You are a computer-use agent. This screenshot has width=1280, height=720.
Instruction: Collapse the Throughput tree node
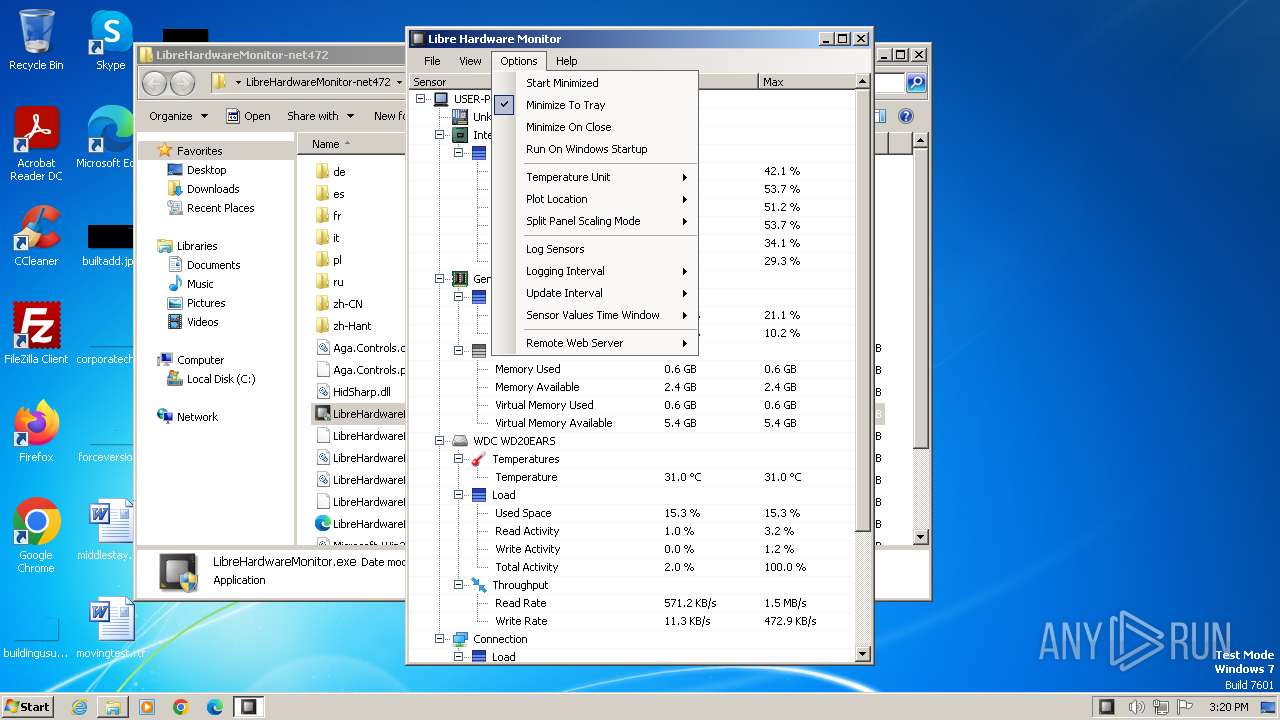[x=459, y=585]
